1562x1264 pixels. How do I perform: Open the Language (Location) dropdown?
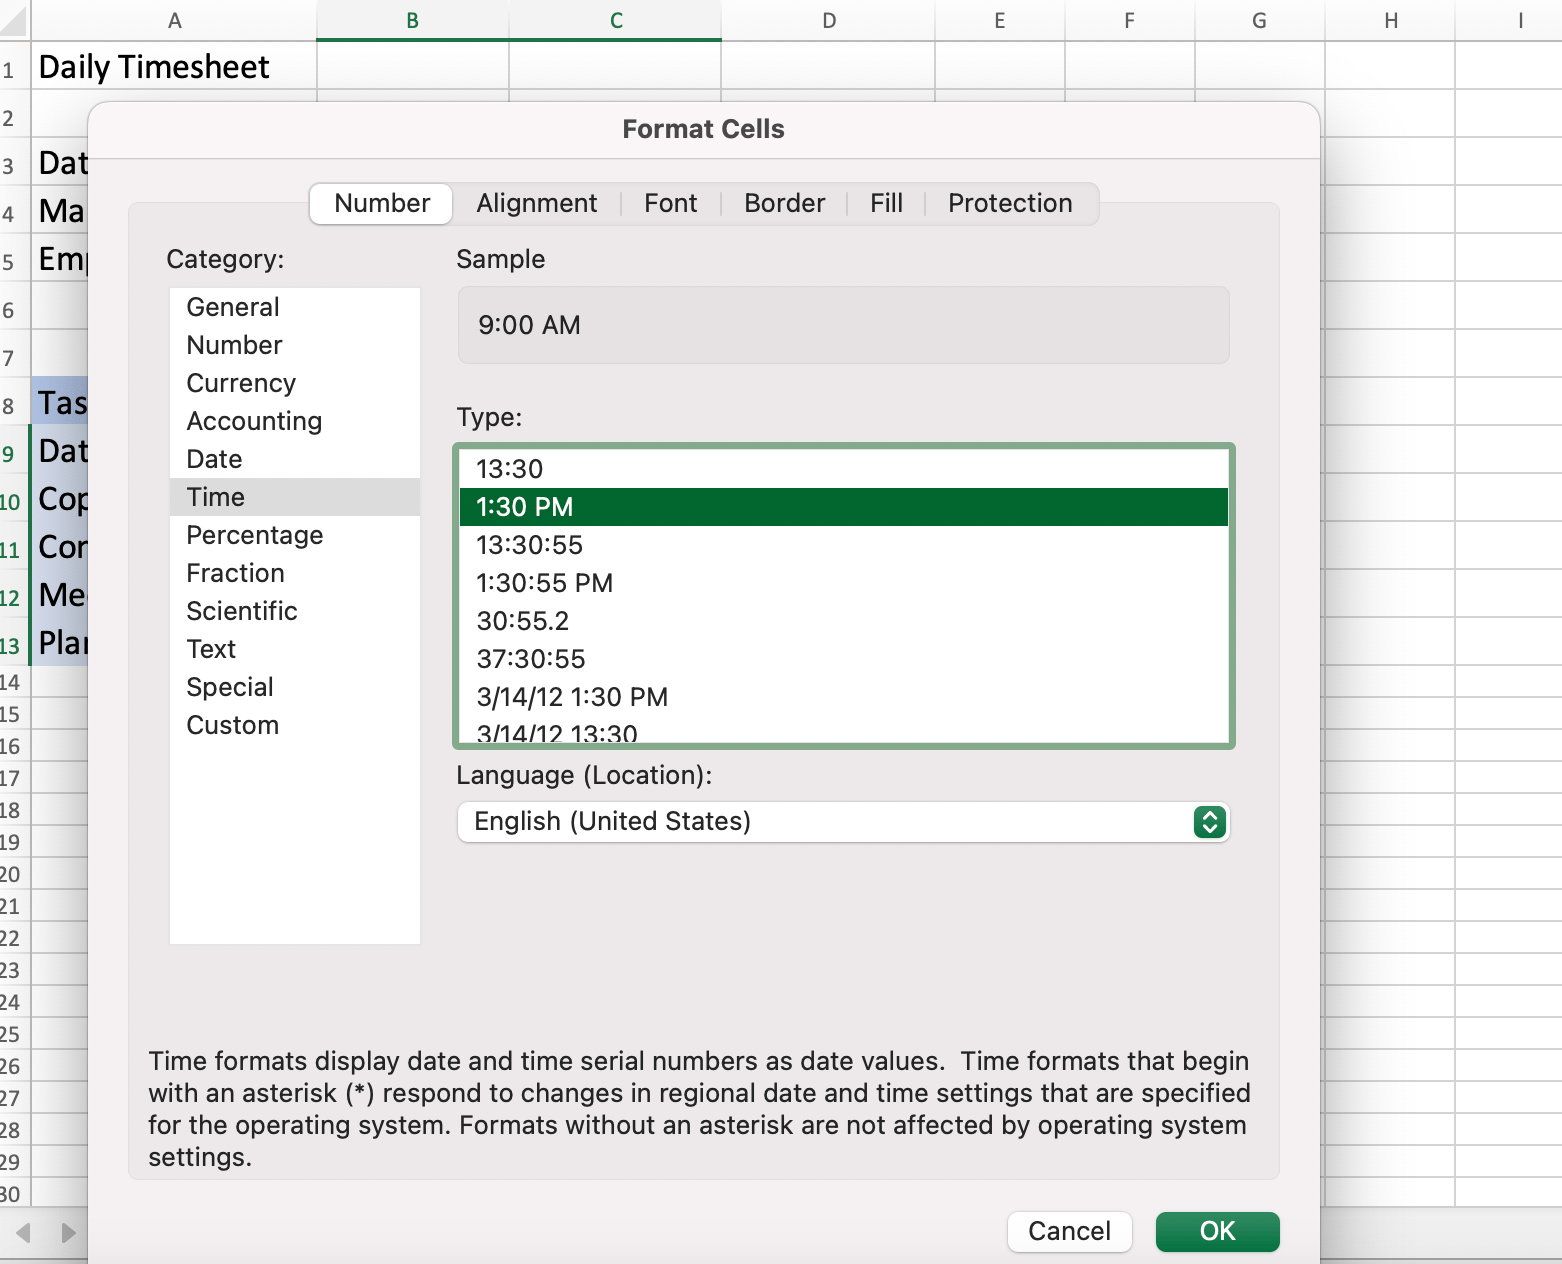(x=842, y=822)
